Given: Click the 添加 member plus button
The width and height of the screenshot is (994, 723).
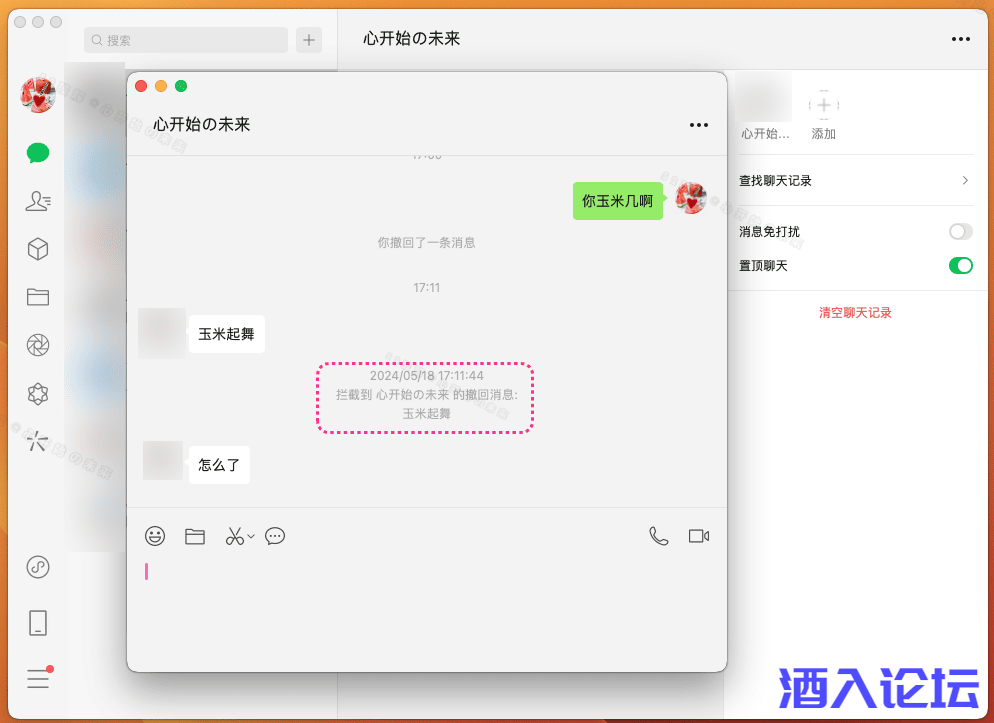Looking at the screenshot, I should tap(823, 104).
